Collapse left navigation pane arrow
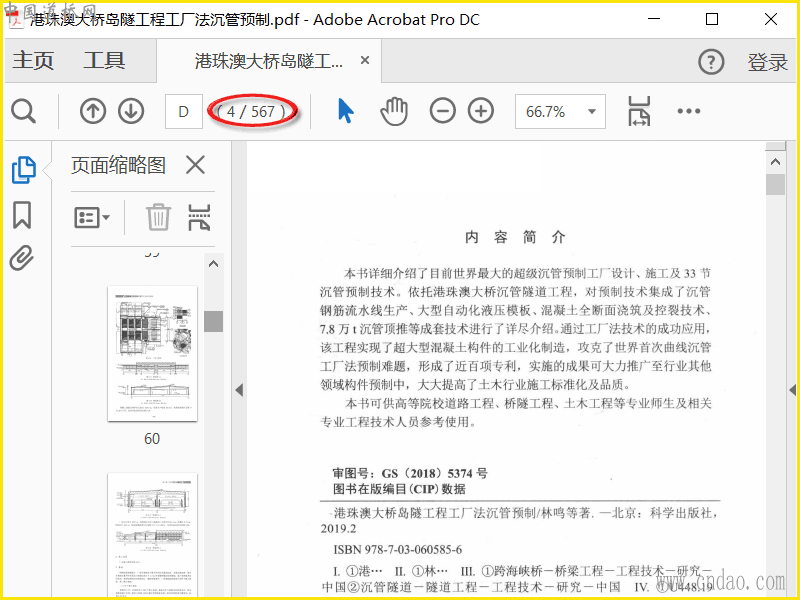800x600 pixels. [x=239, y=390]
